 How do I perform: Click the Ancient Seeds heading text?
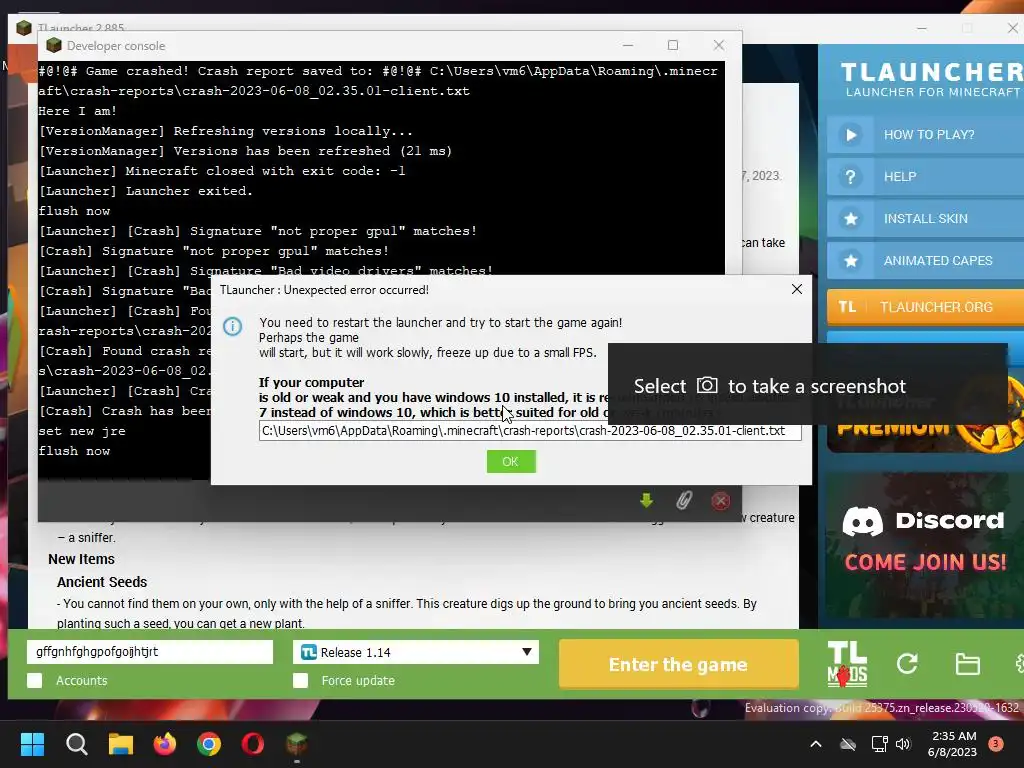point(102,582)
